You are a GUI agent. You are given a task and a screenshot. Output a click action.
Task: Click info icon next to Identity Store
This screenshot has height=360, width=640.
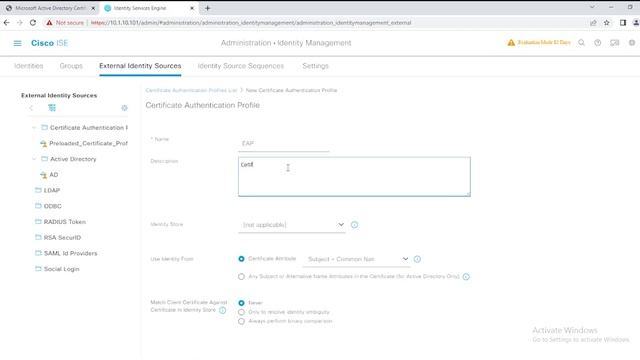[354, 224]
